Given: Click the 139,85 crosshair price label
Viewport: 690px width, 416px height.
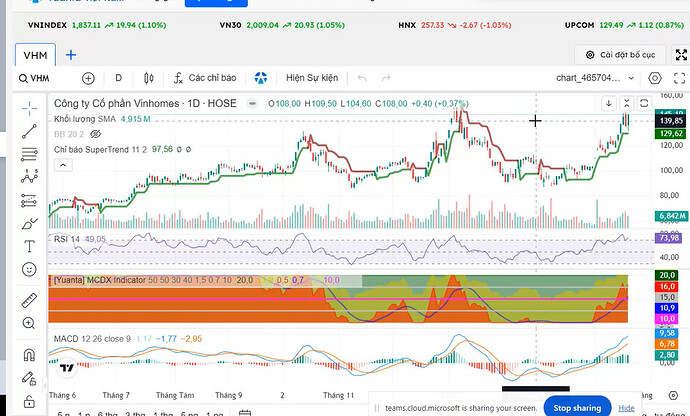Looking at the screenshot, I should (671, 121).
